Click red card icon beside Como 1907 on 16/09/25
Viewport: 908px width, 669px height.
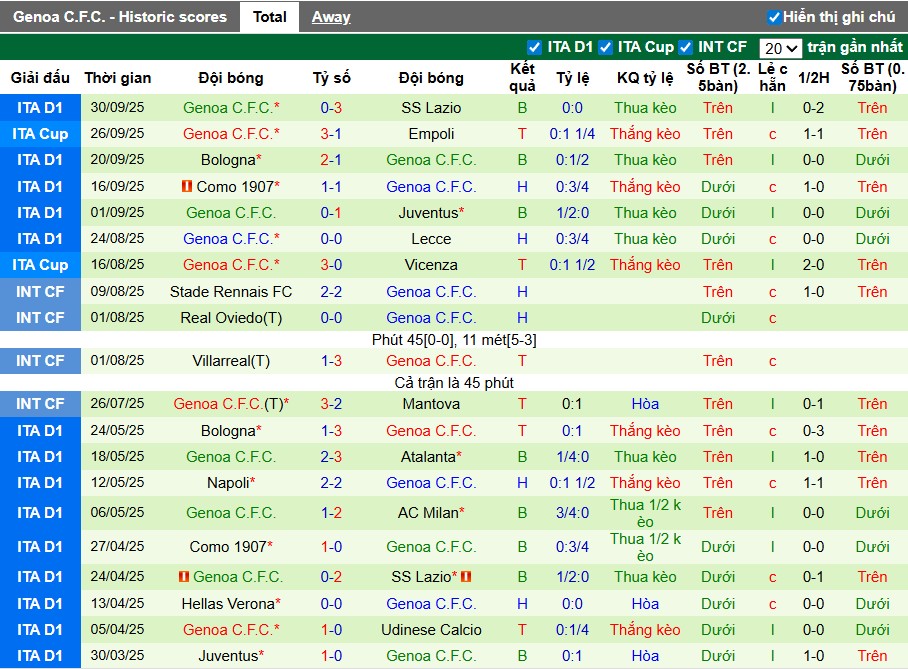click(186, 187)
